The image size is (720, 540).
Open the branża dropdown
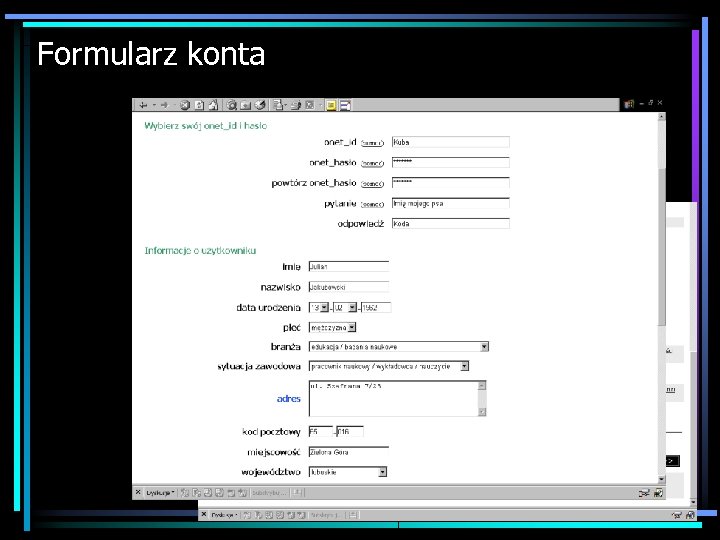tap(484, 347)
